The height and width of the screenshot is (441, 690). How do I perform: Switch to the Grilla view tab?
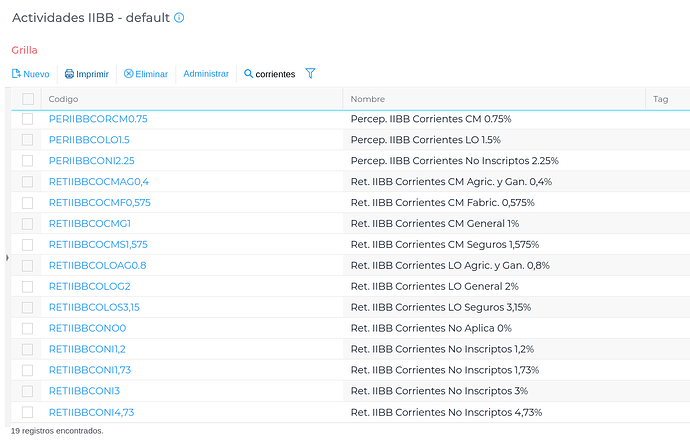(24, 50)
